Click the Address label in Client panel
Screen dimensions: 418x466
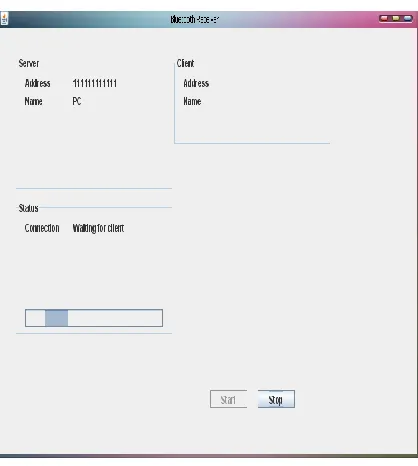(196, 83)
